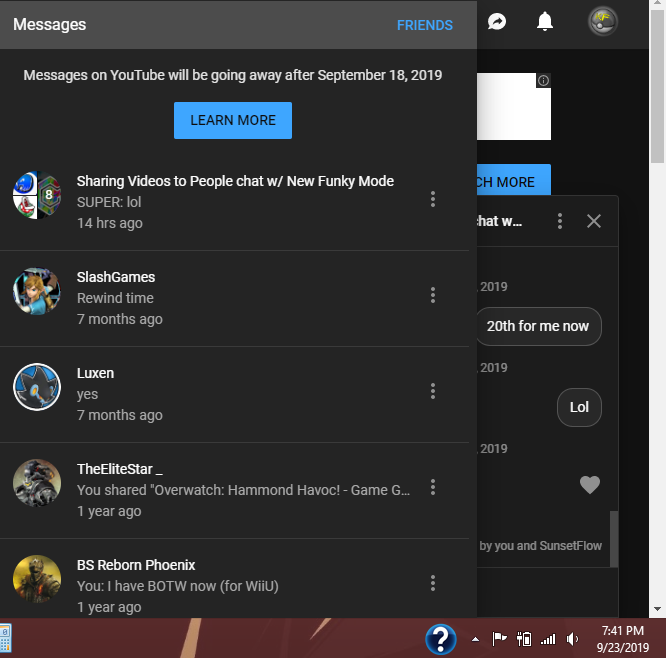Open SlashGames avatar thumbnail

37,291
